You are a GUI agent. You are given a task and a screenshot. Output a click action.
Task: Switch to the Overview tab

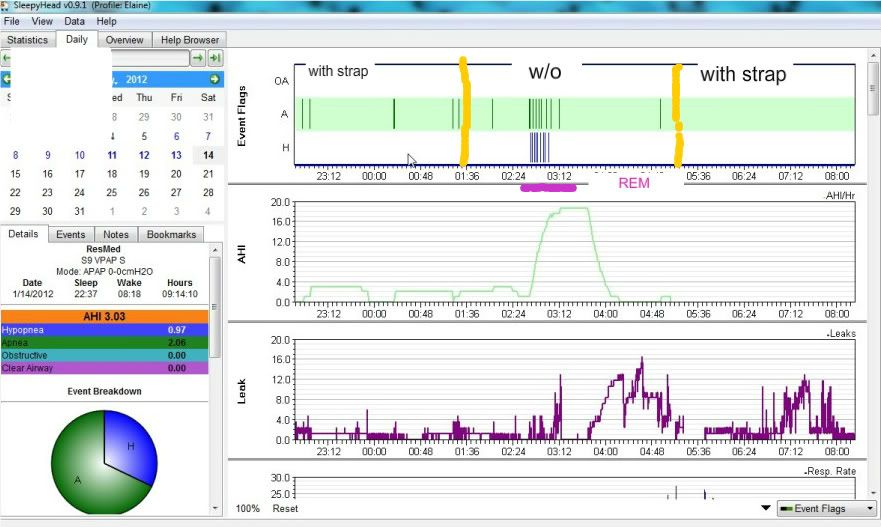click(x=125, y=40)
